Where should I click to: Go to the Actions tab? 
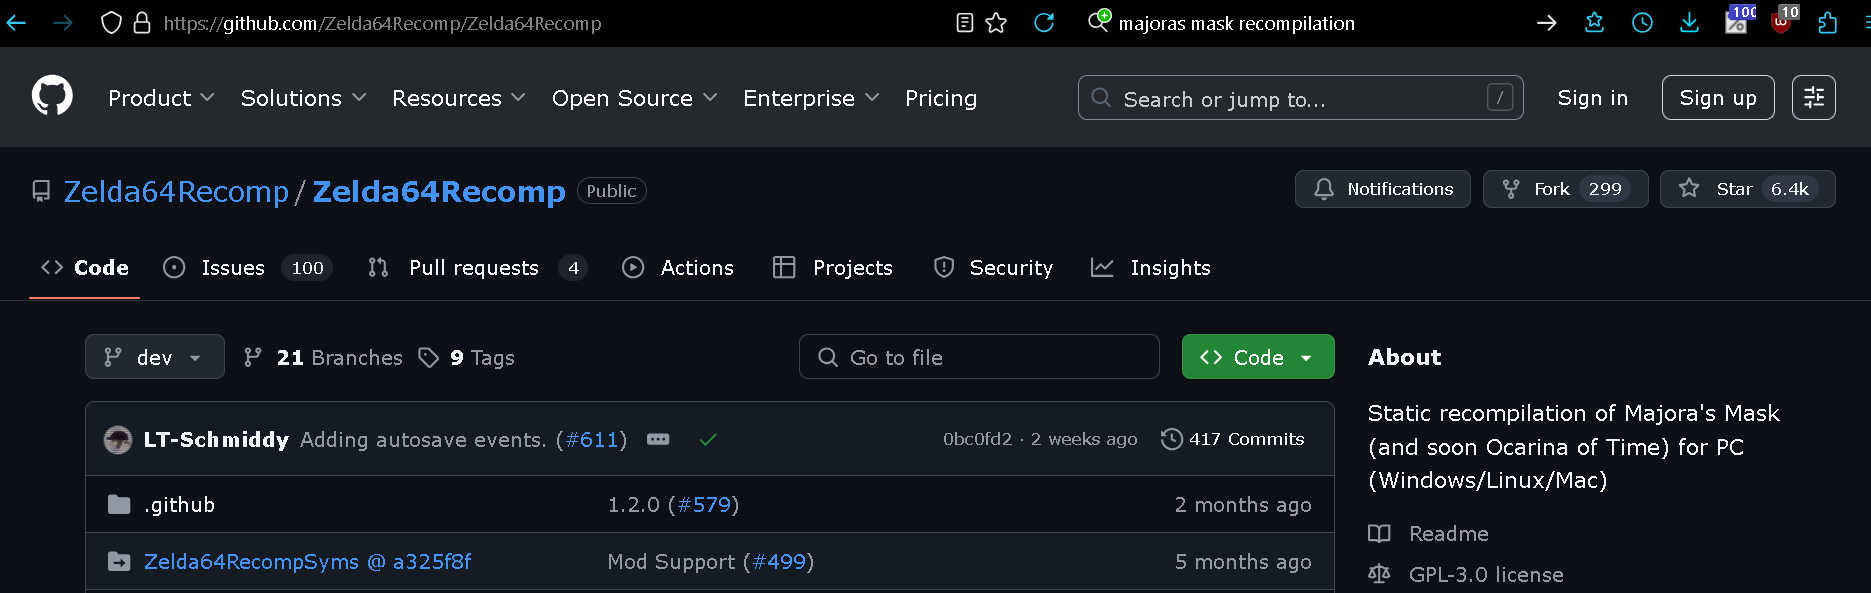tap(678, 268)
